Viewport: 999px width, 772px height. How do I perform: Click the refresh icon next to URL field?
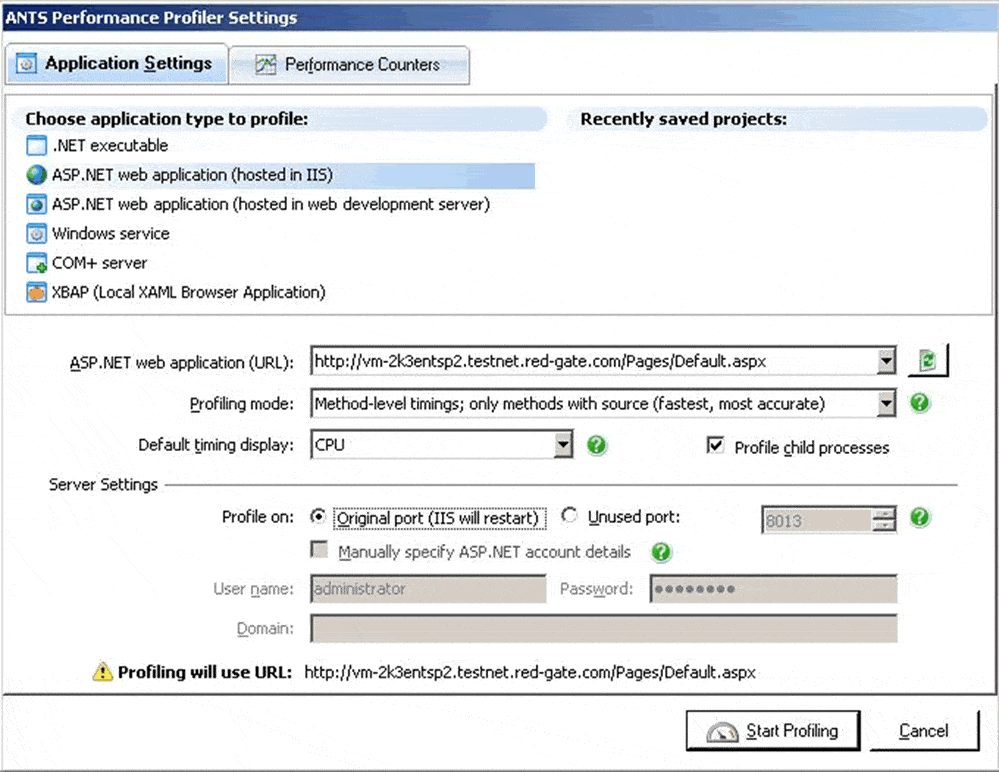928,361
